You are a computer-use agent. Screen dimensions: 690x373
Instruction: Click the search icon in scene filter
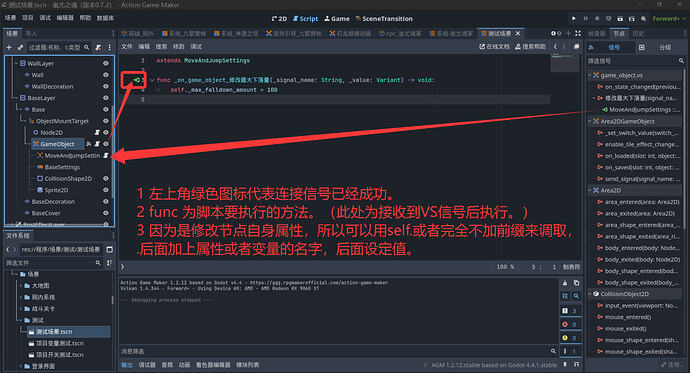click(x=87, y=47)
